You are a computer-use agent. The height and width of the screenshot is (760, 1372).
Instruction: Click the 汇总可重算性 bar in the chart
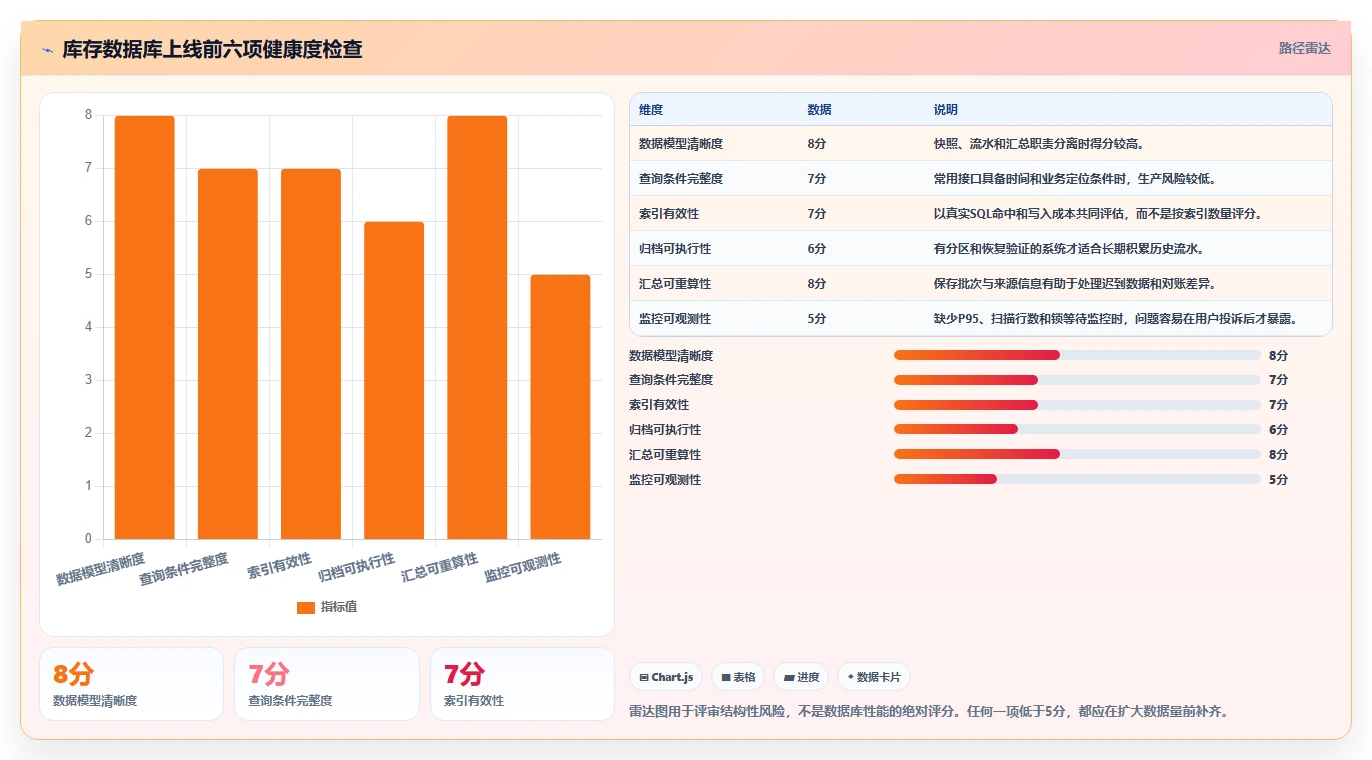[x=477, y=327]
